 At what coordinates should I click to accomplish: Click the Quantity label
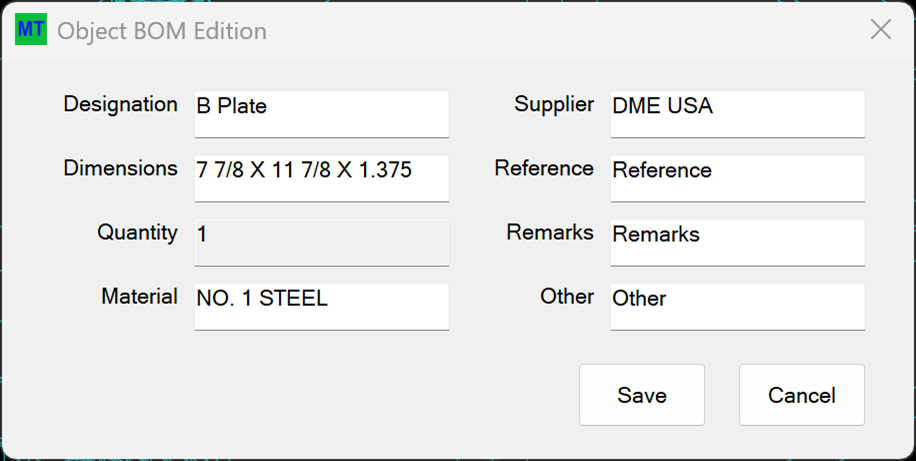(137, 233)
